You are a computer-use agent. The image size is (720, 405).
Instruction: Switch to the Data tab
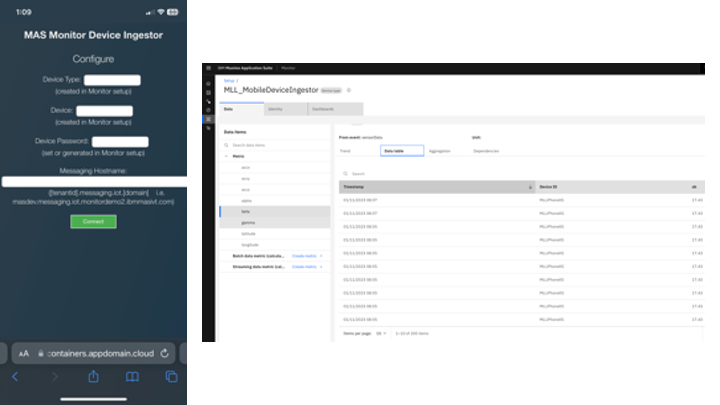(x=242, y=109)
